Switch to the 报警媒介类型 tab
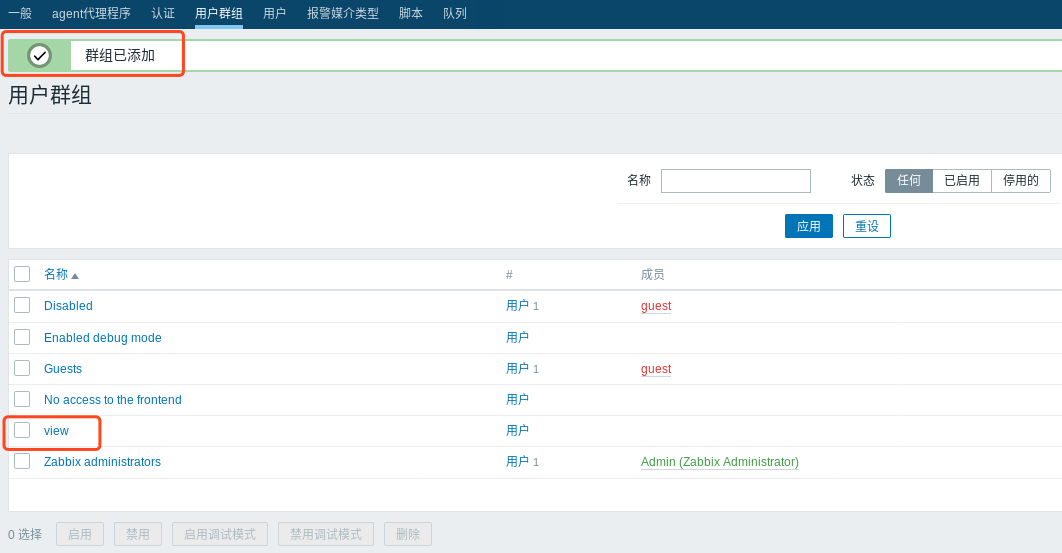Screen dimensions: 1062x553 342,14
